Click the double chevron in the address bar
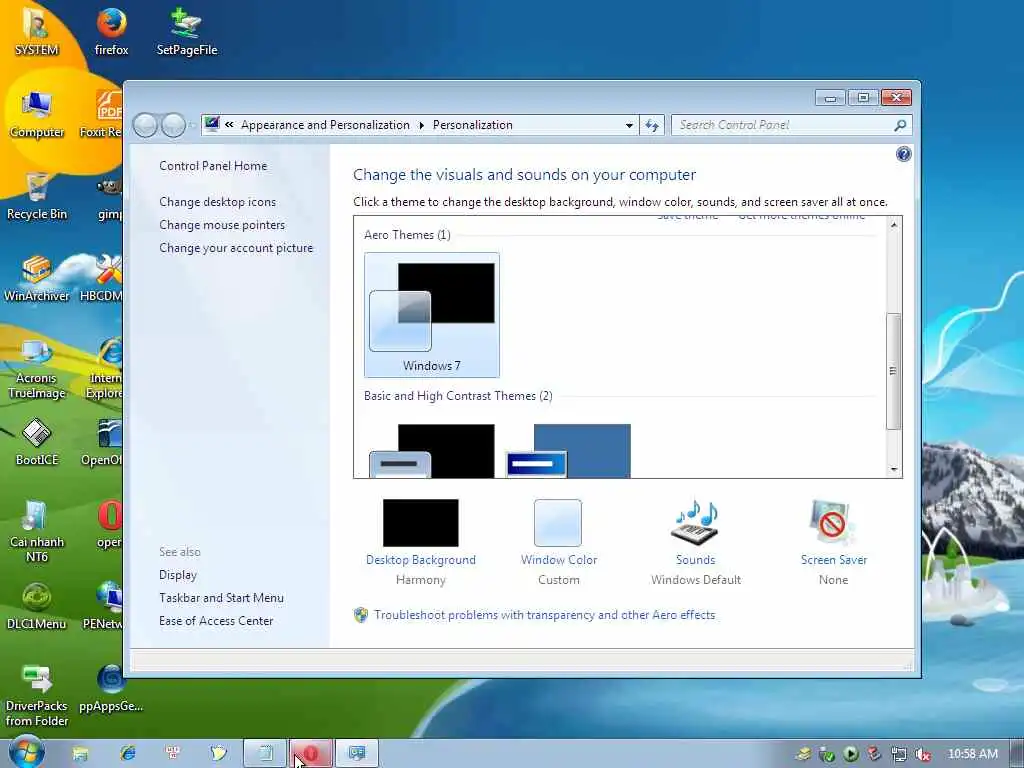Image resolution: width=1024 pixels, height=768 pixels. pyautogui.click(x=229, y=124)
